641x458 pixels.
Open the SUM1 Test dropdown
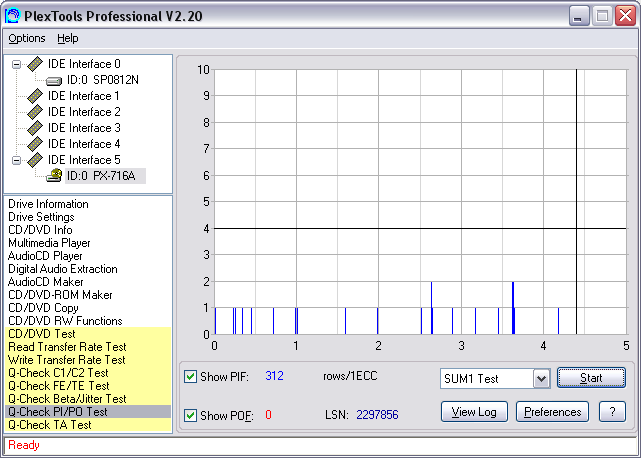(541, 379)
